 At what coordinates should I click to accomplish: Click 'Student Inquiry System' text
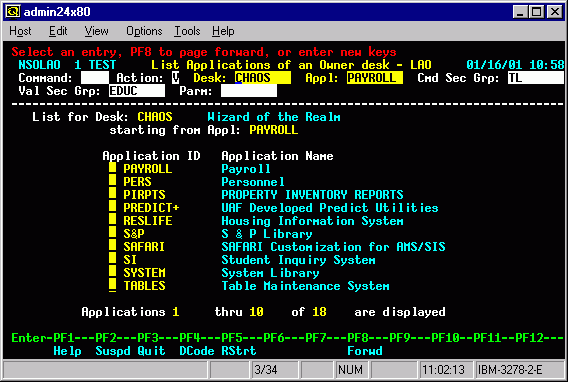298,260
